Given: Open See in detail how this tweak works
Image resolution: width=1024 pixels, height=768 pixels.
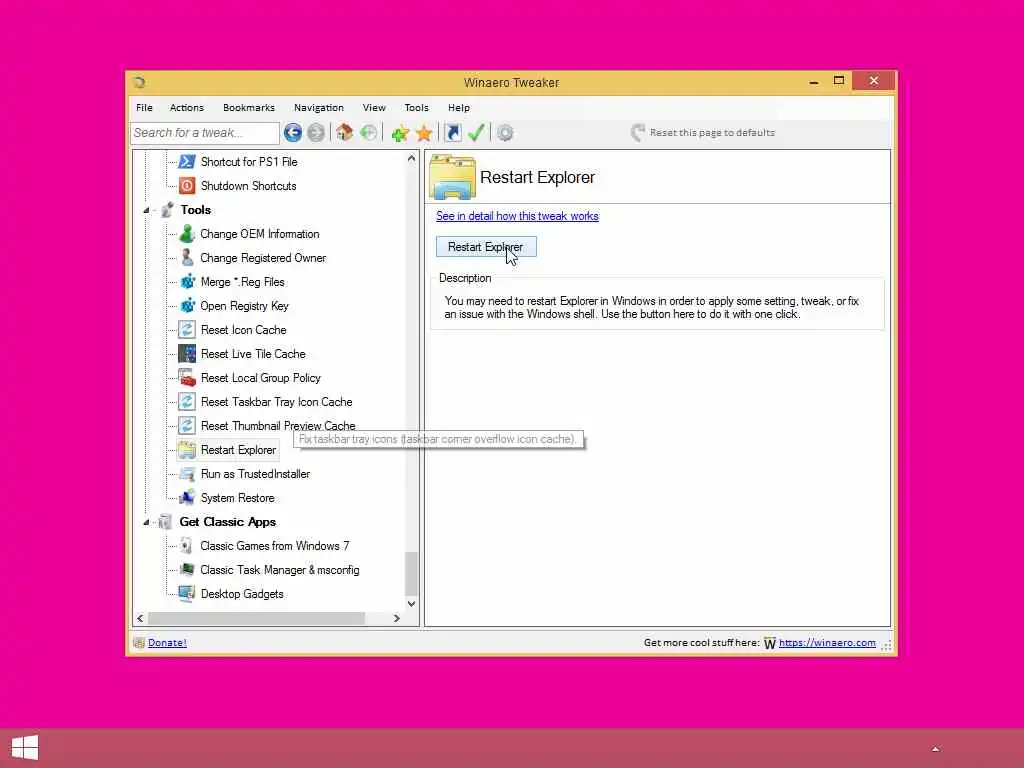Looking at the screenshot, I should (x=517, y=216).
